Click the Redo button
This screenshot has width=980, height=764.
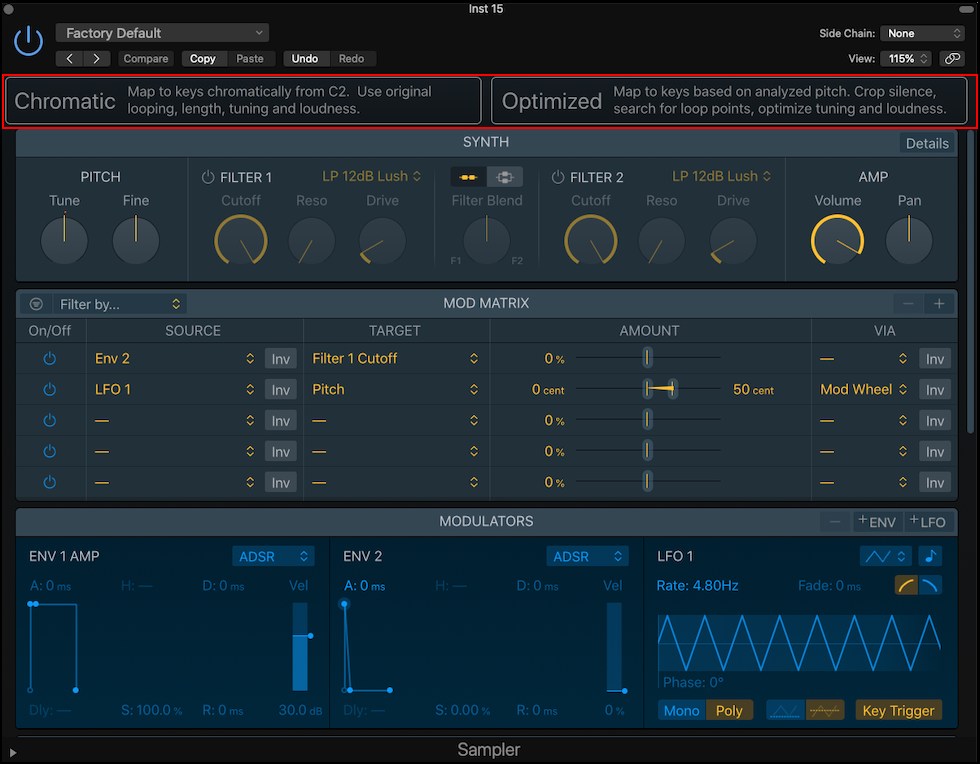click(x=351, y=59)
